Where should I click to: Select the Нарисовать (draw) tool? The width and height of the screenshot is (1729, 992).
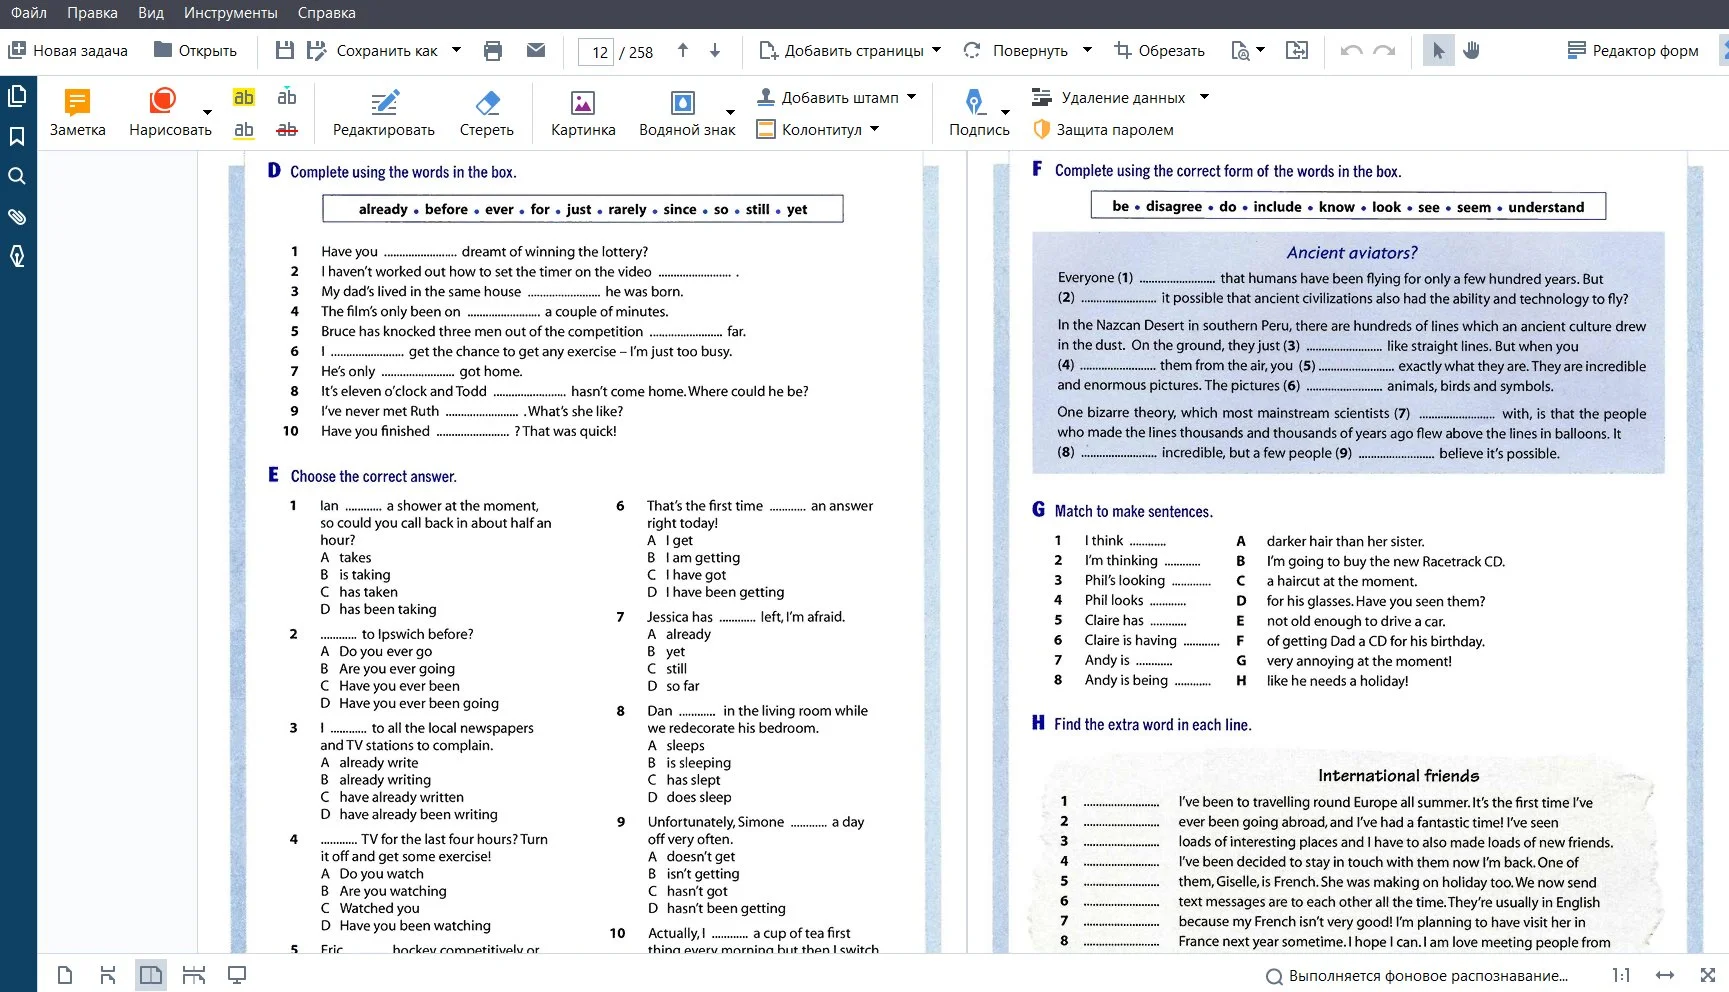tap(170, 112)
